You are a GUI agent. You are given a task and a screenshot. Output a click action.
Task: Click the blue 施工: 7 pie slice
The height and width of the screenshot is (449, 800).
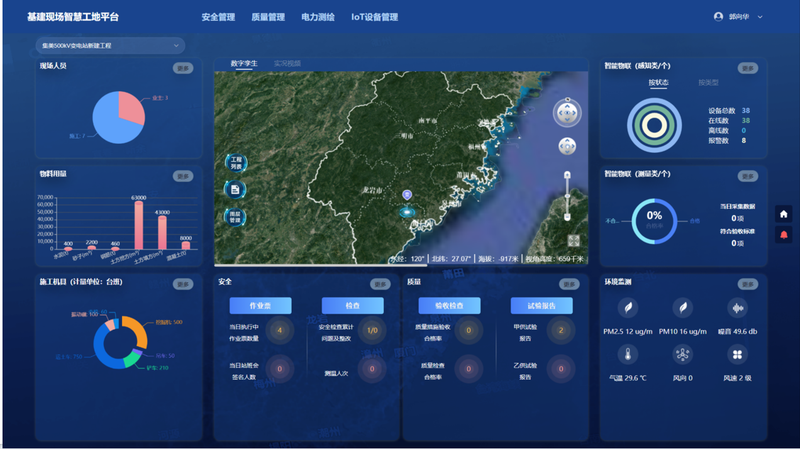click(x=111, y=125)
